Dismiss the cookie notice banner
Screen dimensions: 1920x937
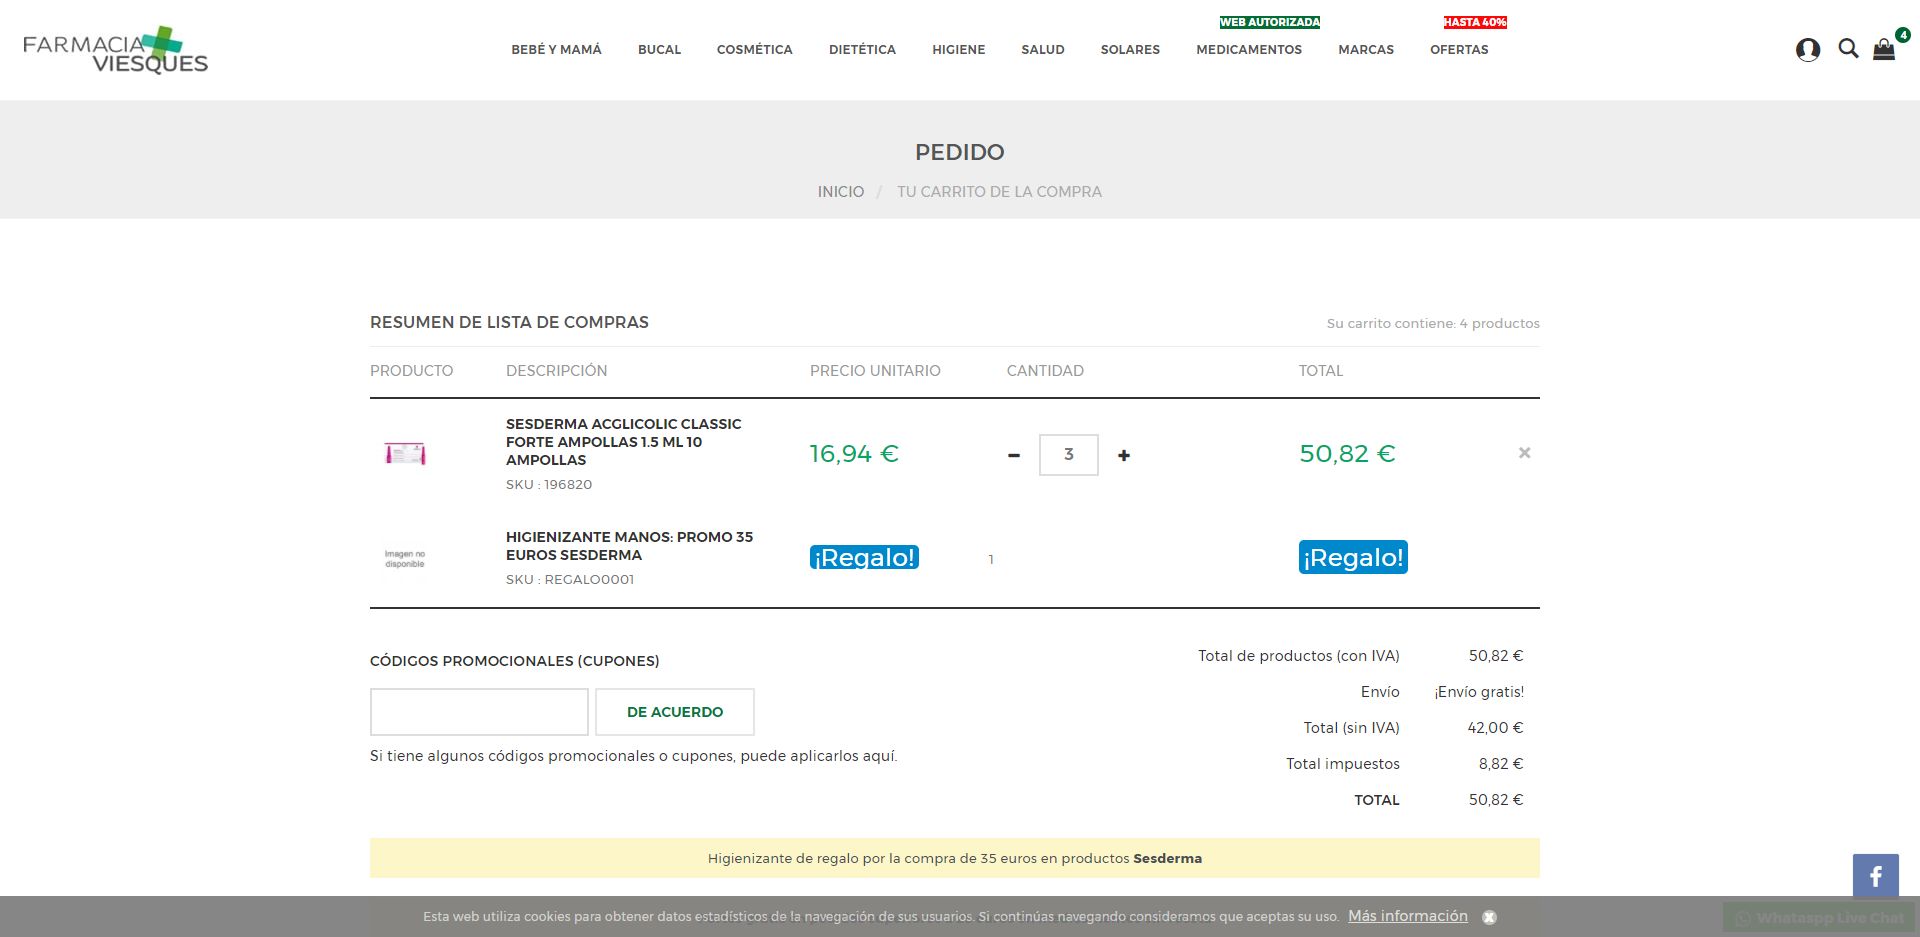tap(1489, 917)
